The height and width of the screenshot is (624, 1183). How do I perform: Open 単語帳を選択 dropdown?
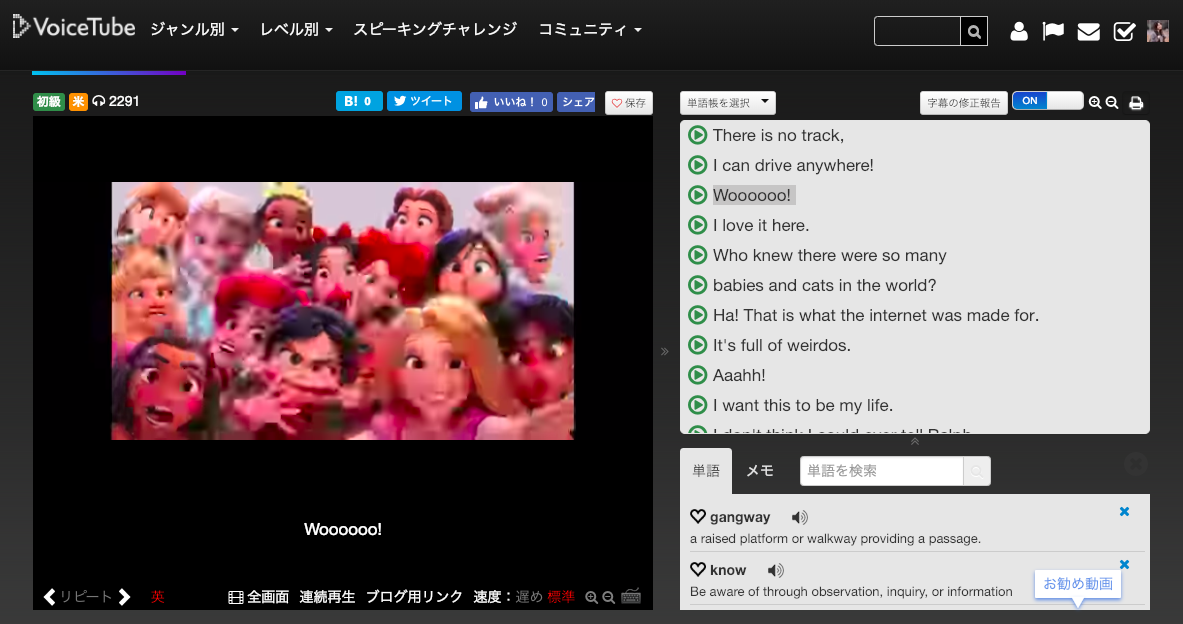click(x=727, y=103)
